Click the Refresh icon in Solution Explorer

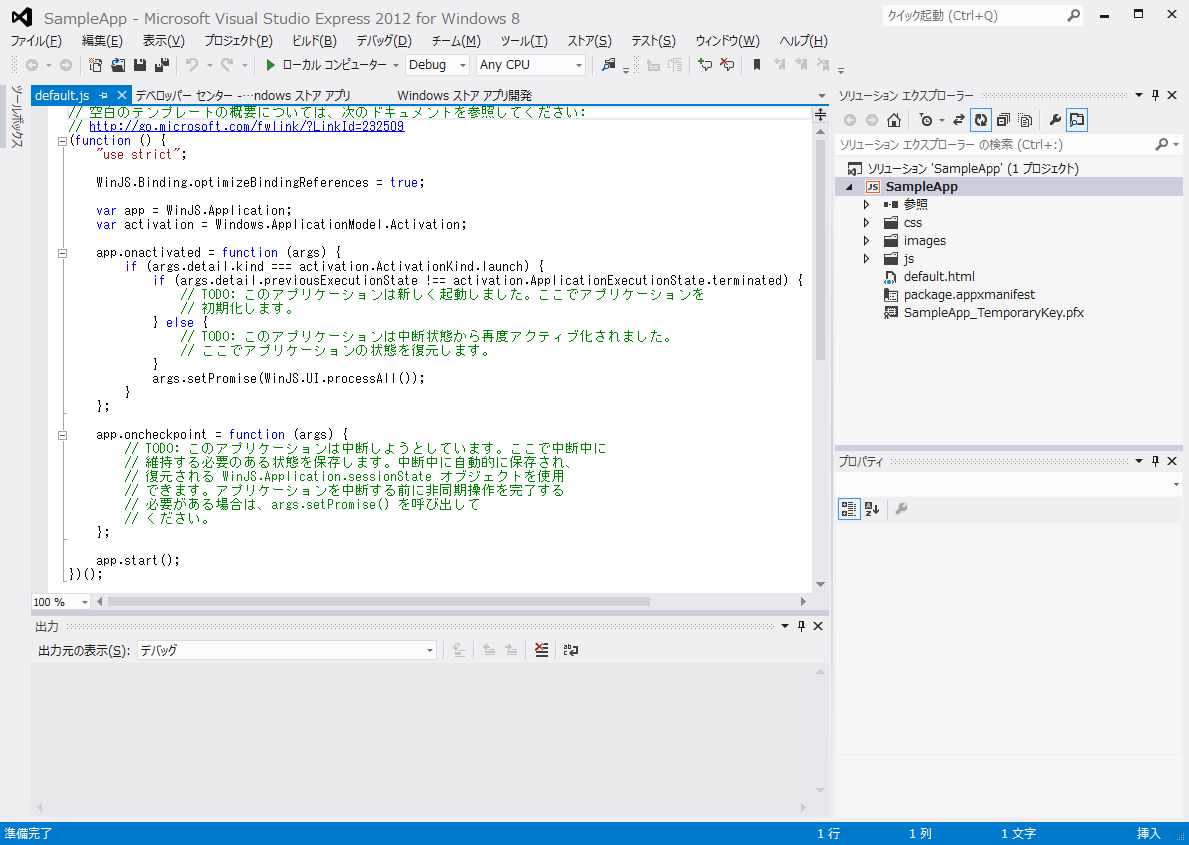click(980, 120)
